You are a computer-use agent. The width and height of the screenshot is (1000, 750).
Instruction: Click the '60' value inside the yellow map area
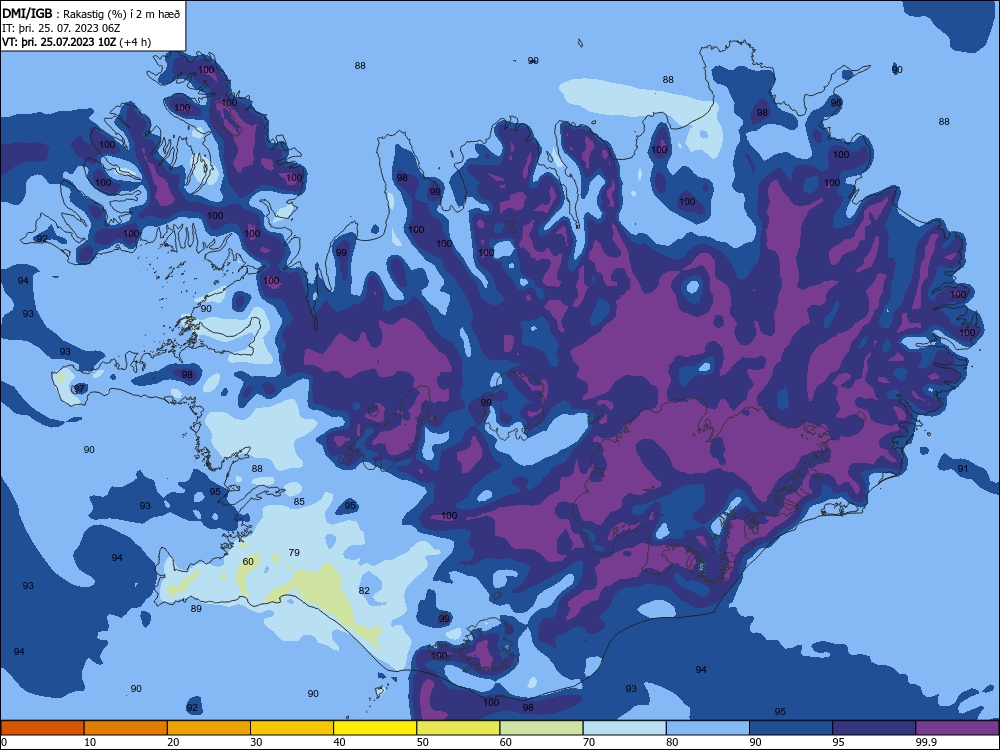[248, 561]
